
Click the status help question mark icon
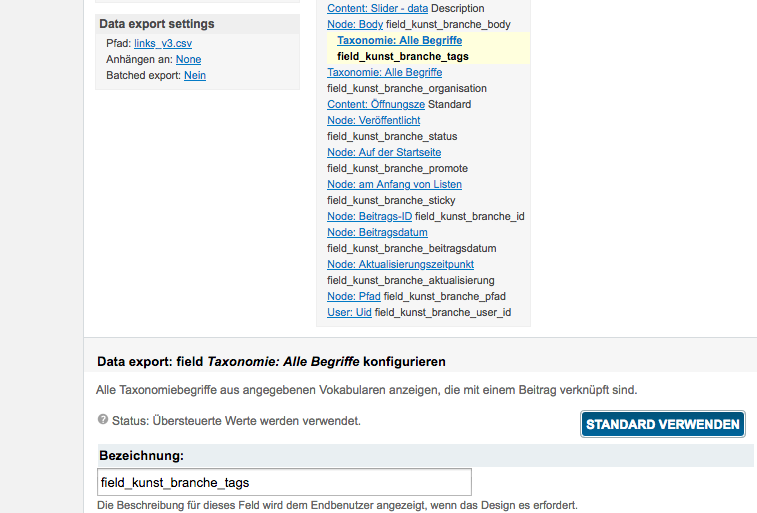(x=103, y=420)
